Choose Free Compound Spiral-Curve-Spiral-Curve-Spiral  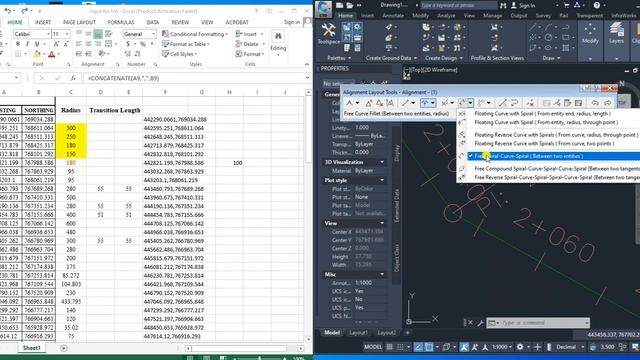557,169
